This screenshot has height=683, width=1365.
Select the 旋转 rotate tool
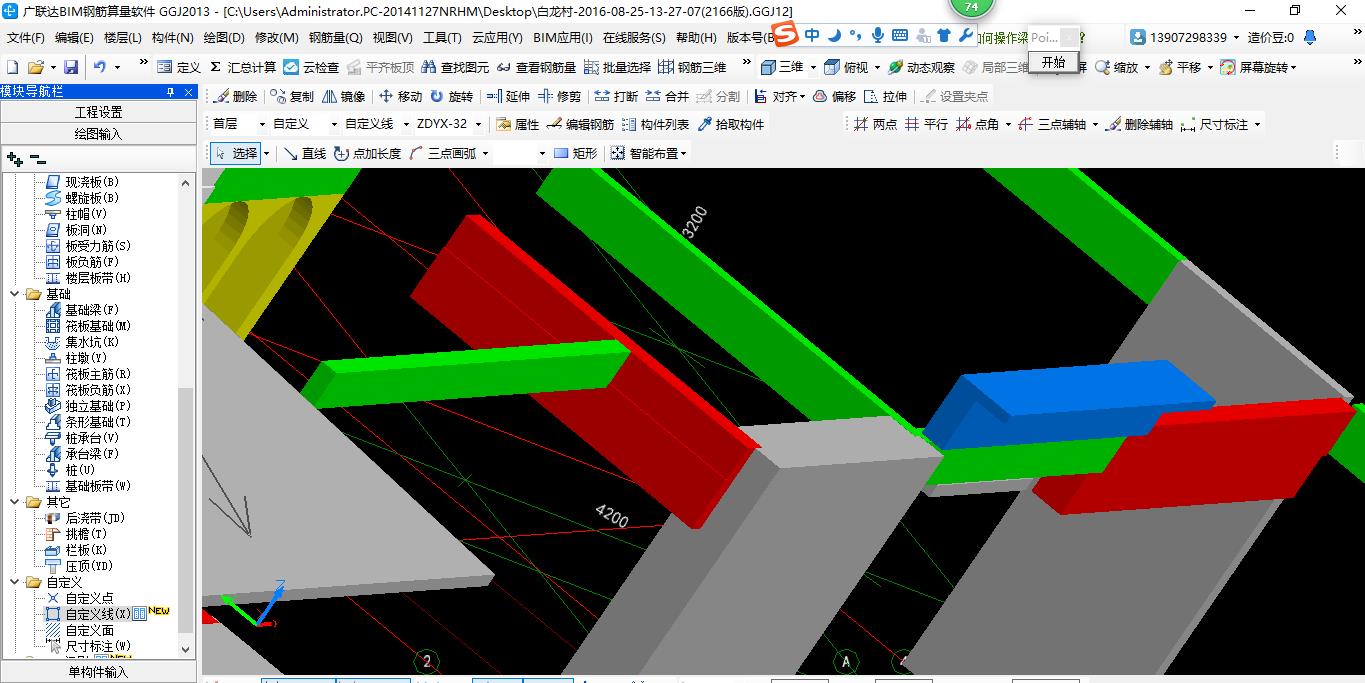[451, 96]
